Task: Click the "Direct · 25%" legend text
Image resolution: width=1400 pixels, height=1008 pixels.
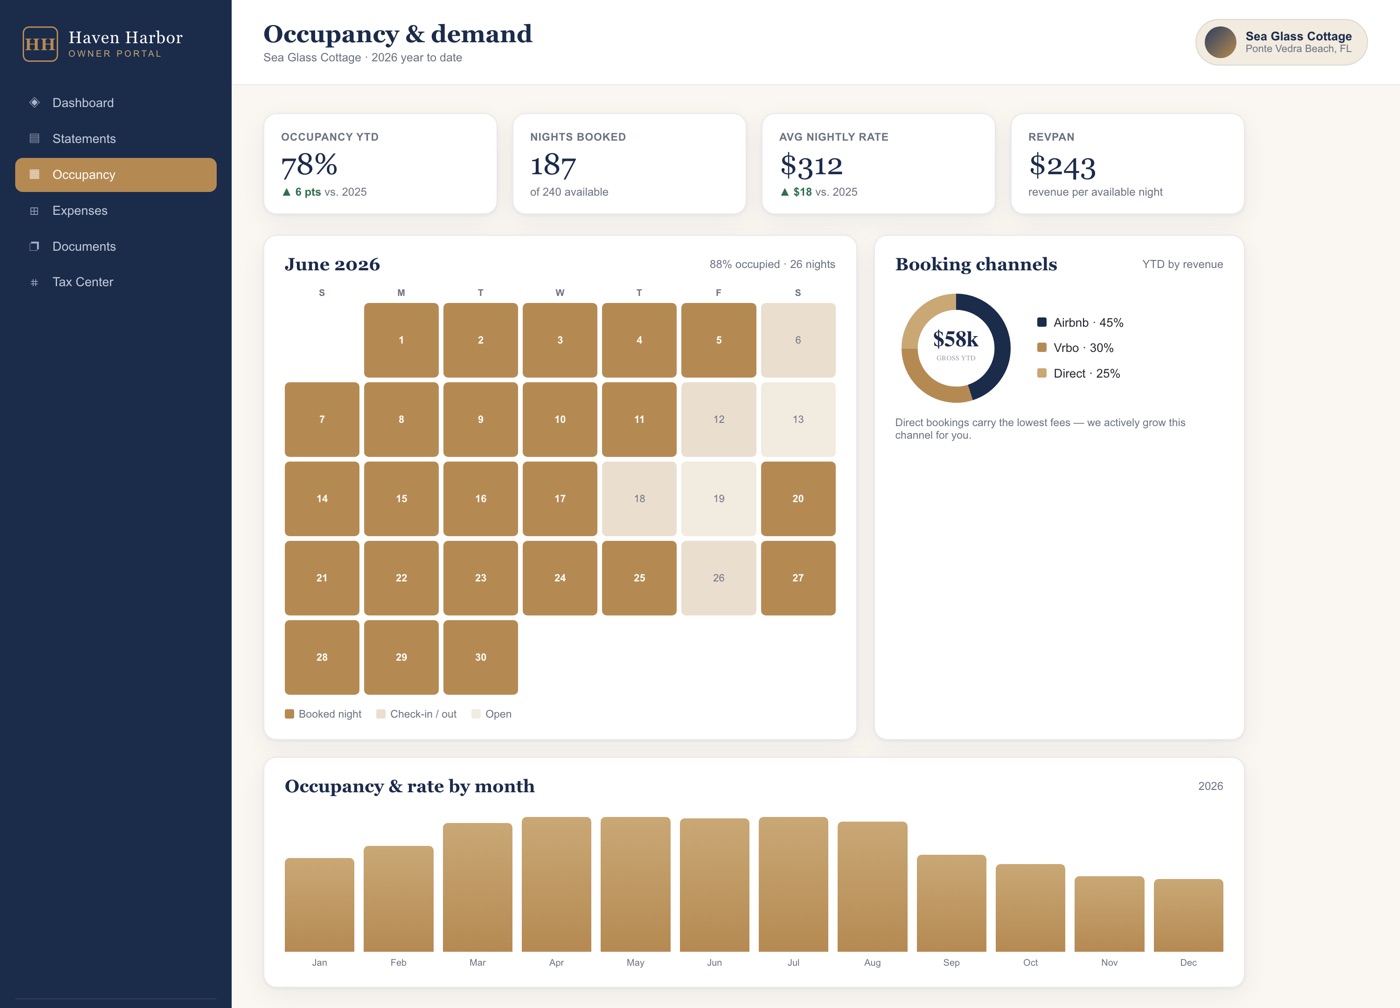Action: click(1086, 374)
